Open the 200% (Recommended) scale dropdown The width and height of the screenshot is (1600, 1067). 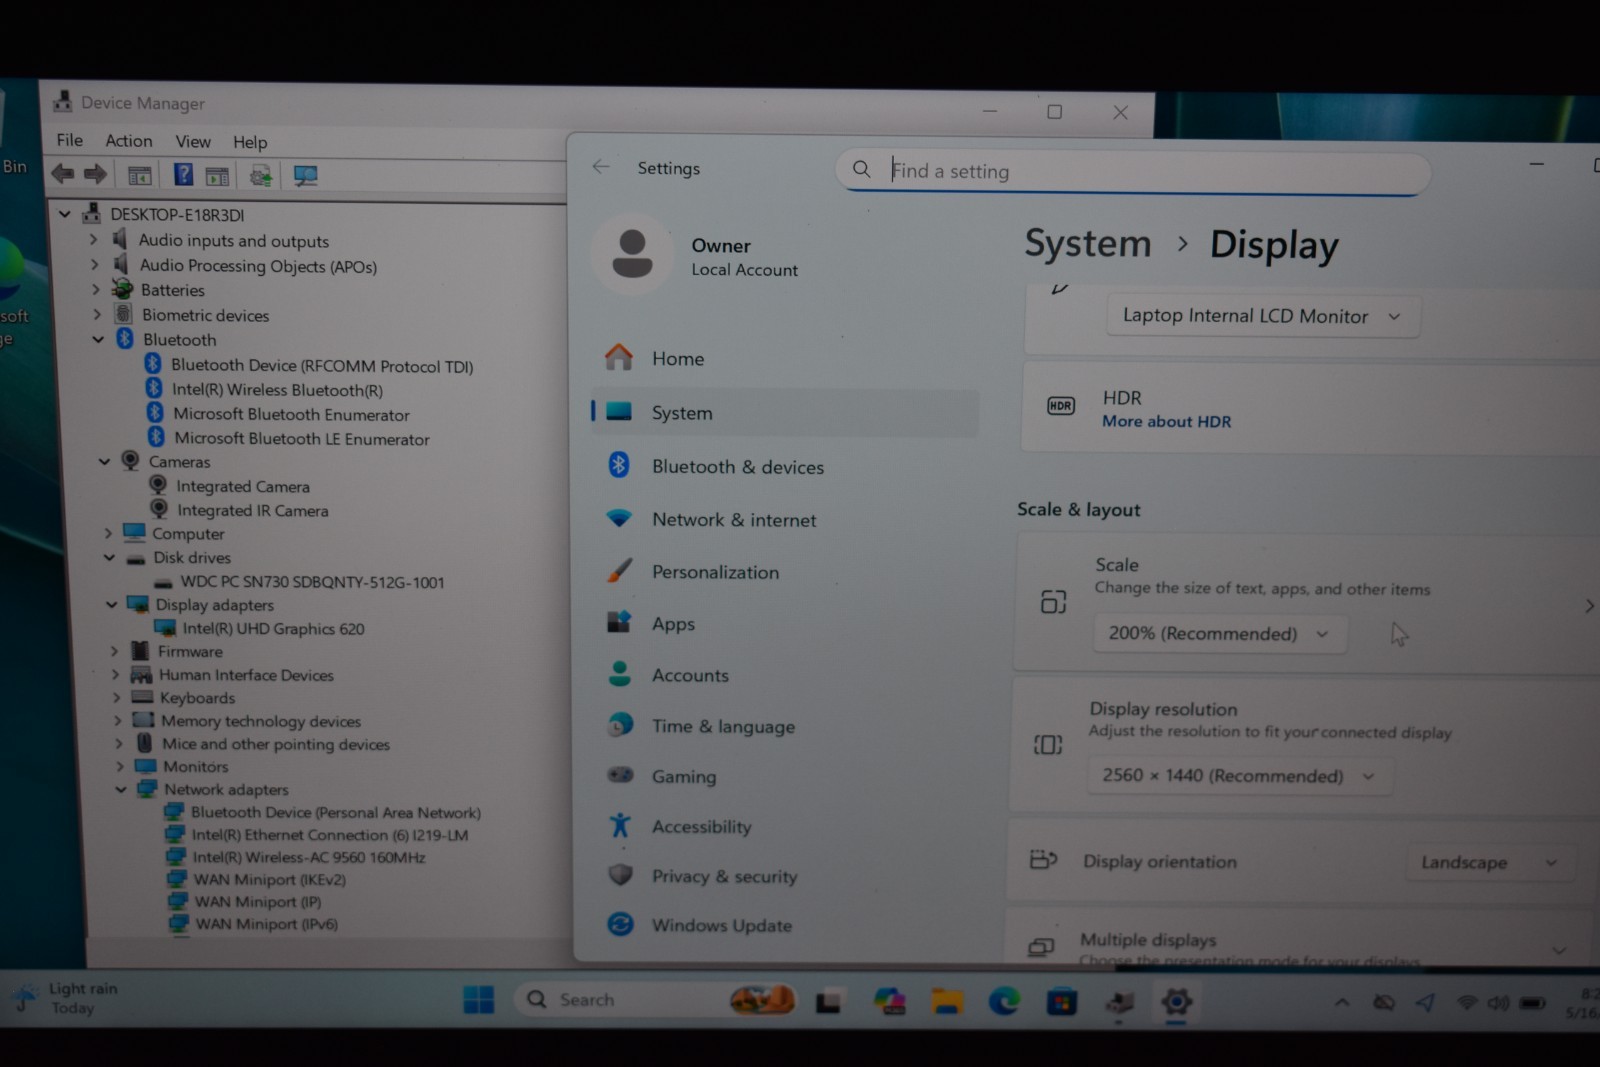[x=1220, y=633]
